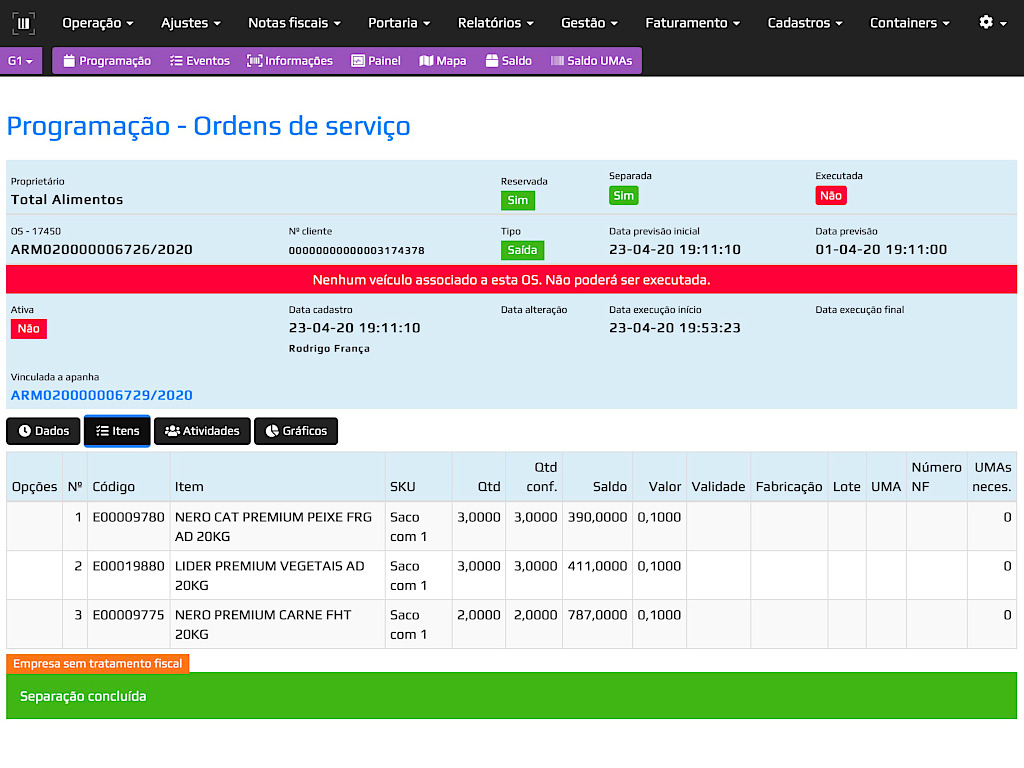
Task: Click NERO CAT PREMIUM PEIXE FRG item
Action: [x=273, y=526]
